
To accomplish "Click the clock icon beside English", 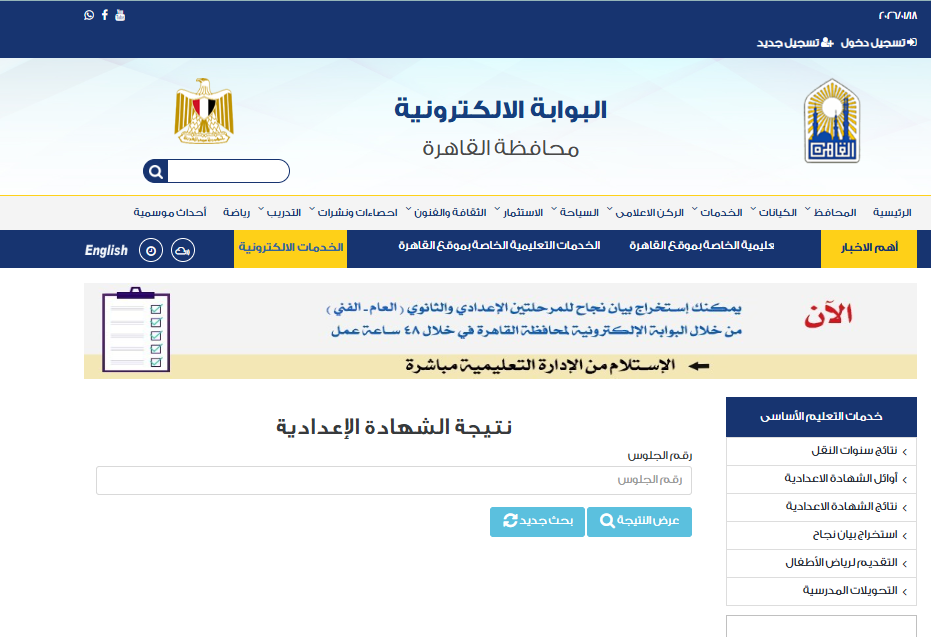I will [x=150, y=250].
